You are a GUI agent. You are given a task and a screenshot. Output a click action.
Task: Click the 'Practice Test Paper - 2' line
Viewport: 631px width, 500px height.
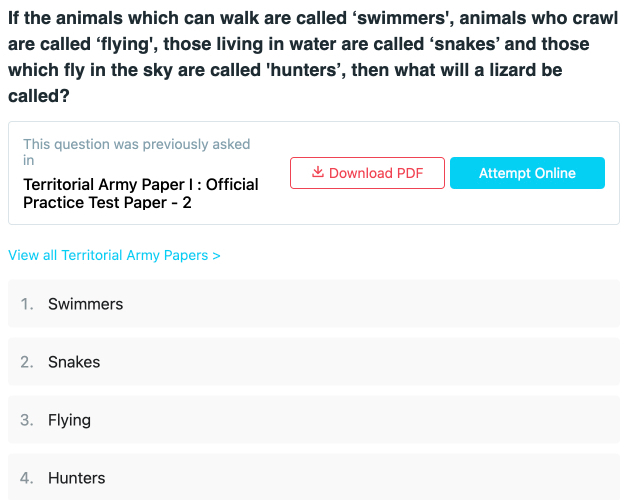click(107, 202)
